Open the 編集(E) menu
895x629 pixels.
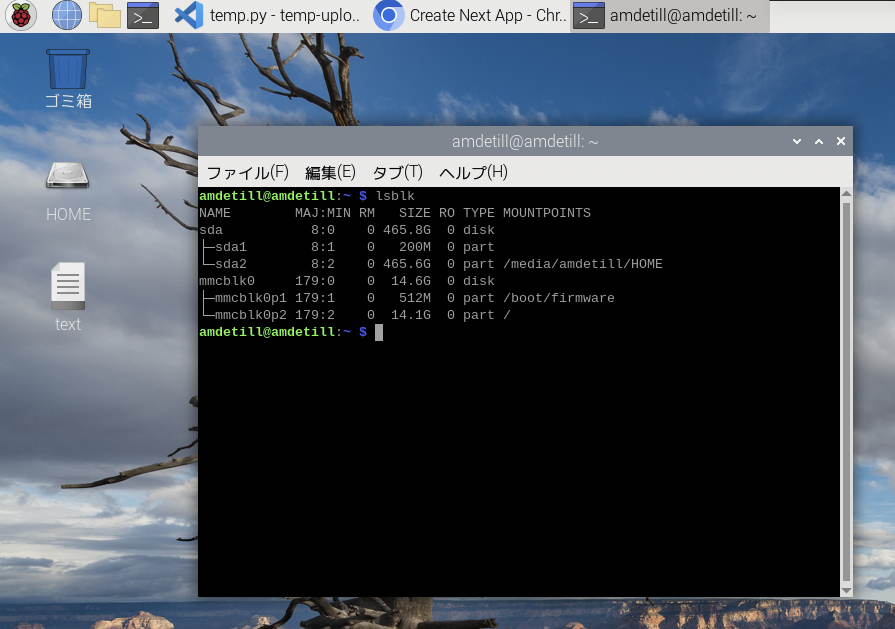(x=330, y=172)
